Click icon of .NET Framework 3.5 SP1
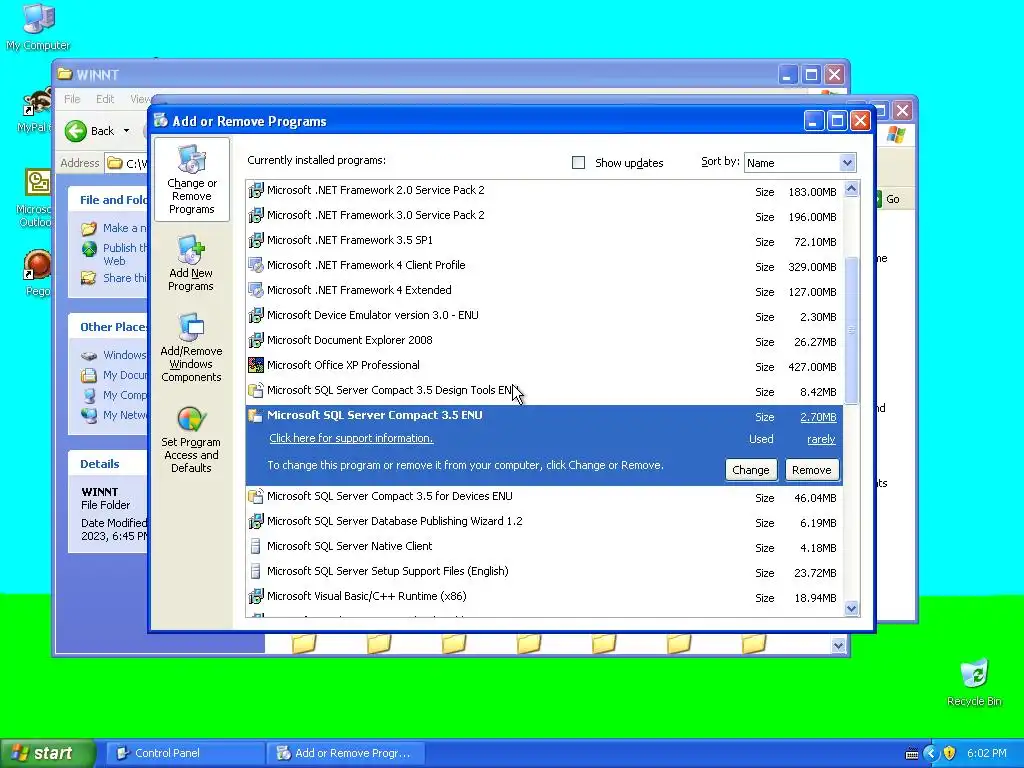This screenshot has height=768, width=1024. pyautogui.click(x=256, y=240)
